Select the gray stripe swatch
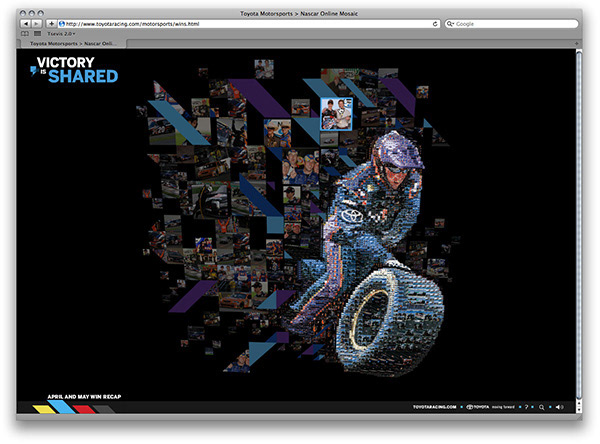This screenshot has height=444, width=600. point(103,409)
